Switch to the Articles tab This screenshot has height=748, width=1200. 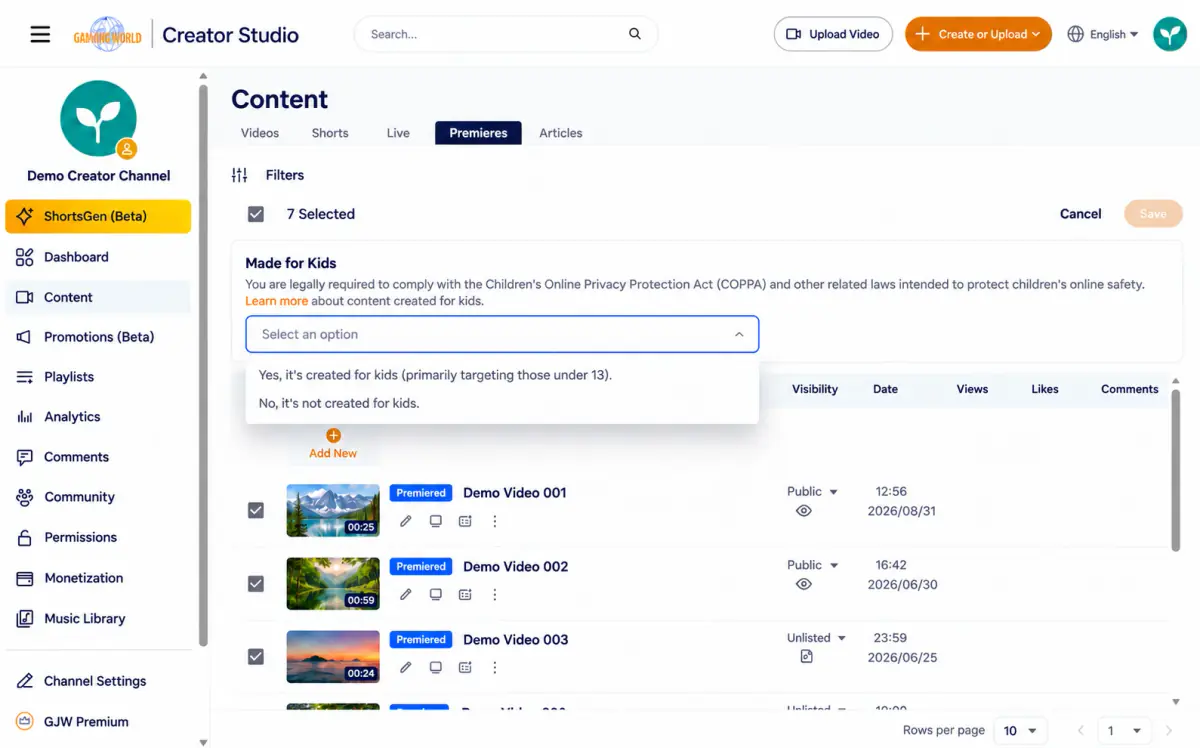[x=561, y=133]
